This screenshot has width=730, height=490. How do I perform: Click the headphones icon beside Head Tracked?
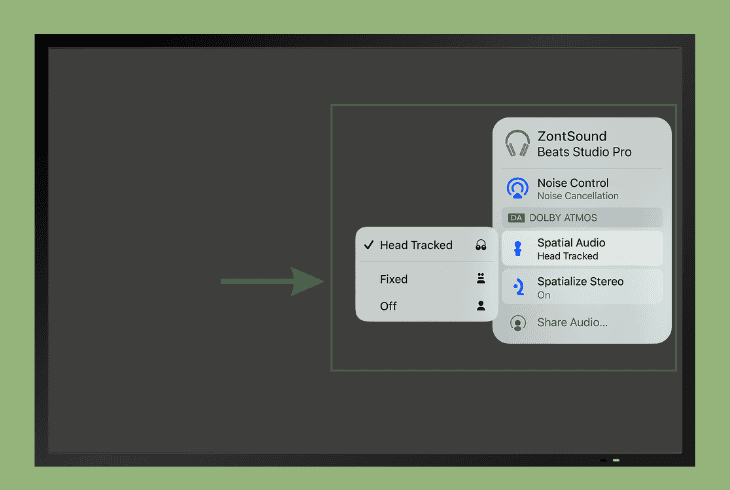(x=481, y=245)
